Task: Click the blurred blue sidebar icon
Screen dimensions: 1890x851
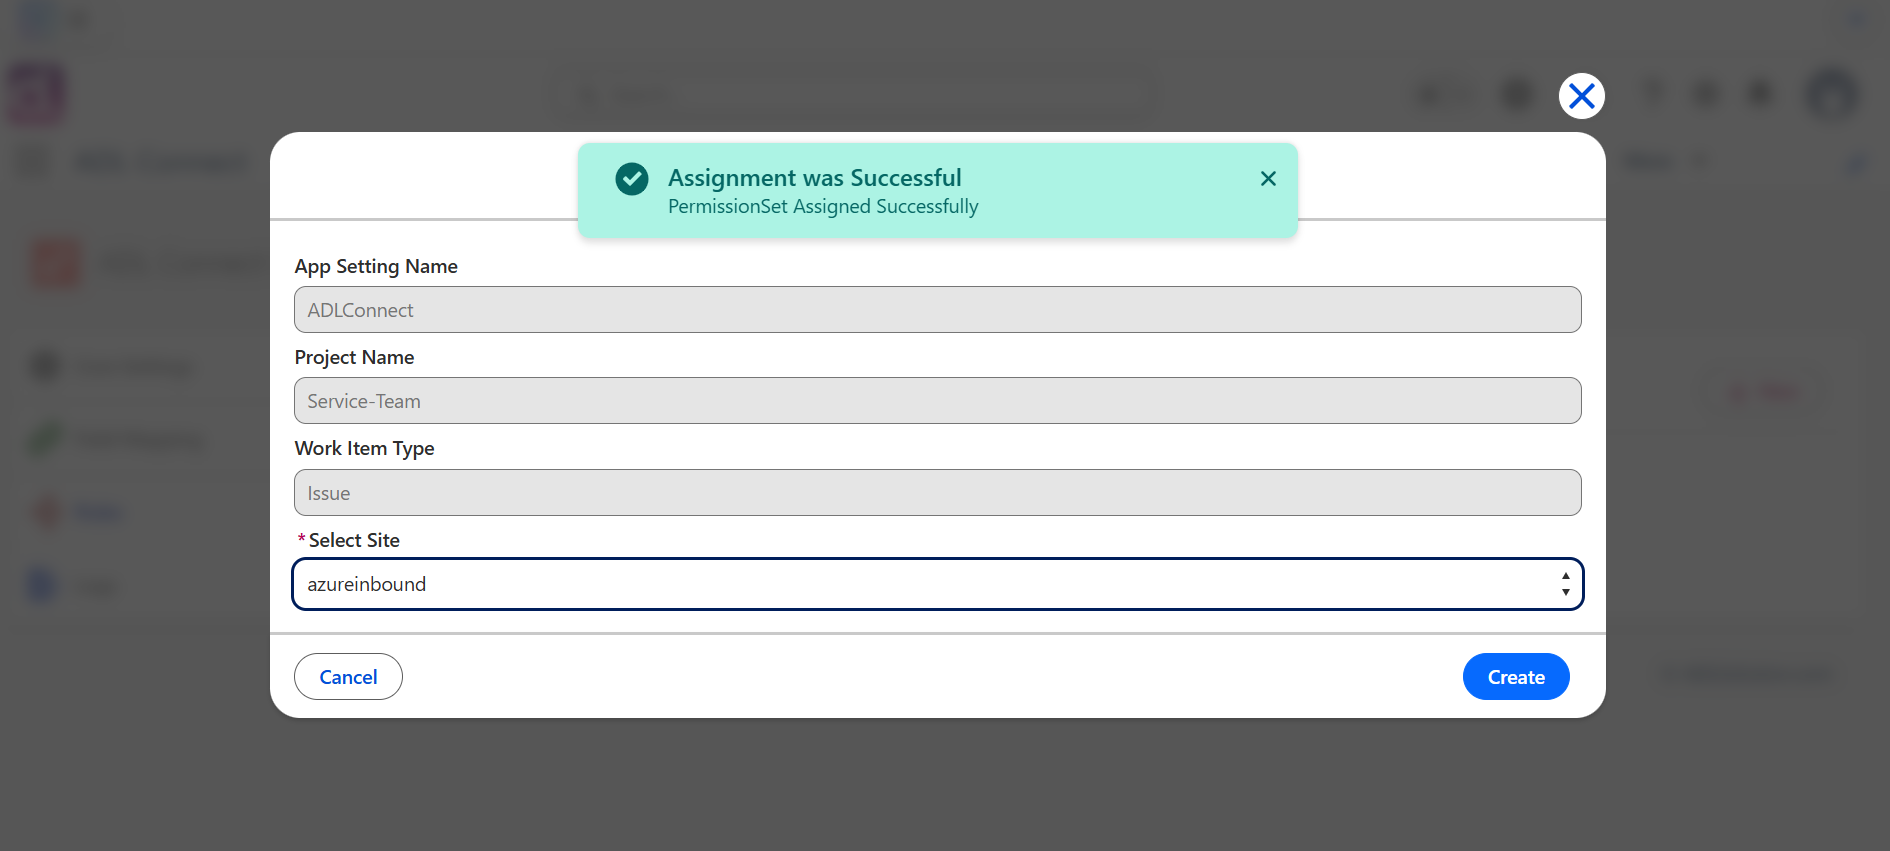Action: pyautogui.click(x=42, y=585)
